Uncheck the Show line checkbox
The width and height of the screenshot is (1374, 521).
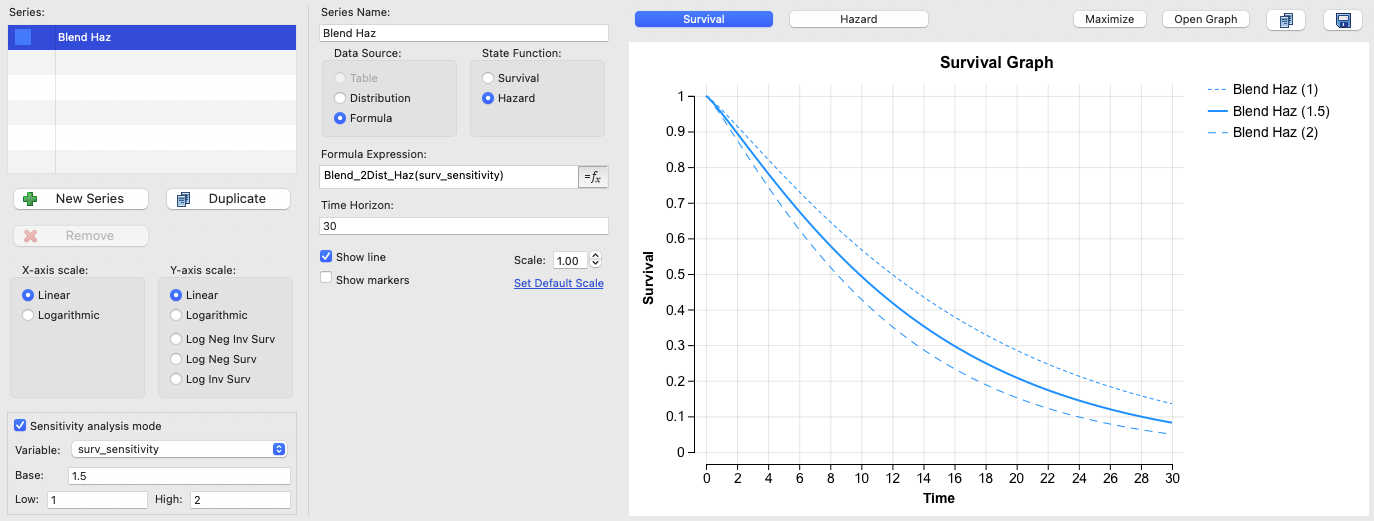(x=326, y=257)
